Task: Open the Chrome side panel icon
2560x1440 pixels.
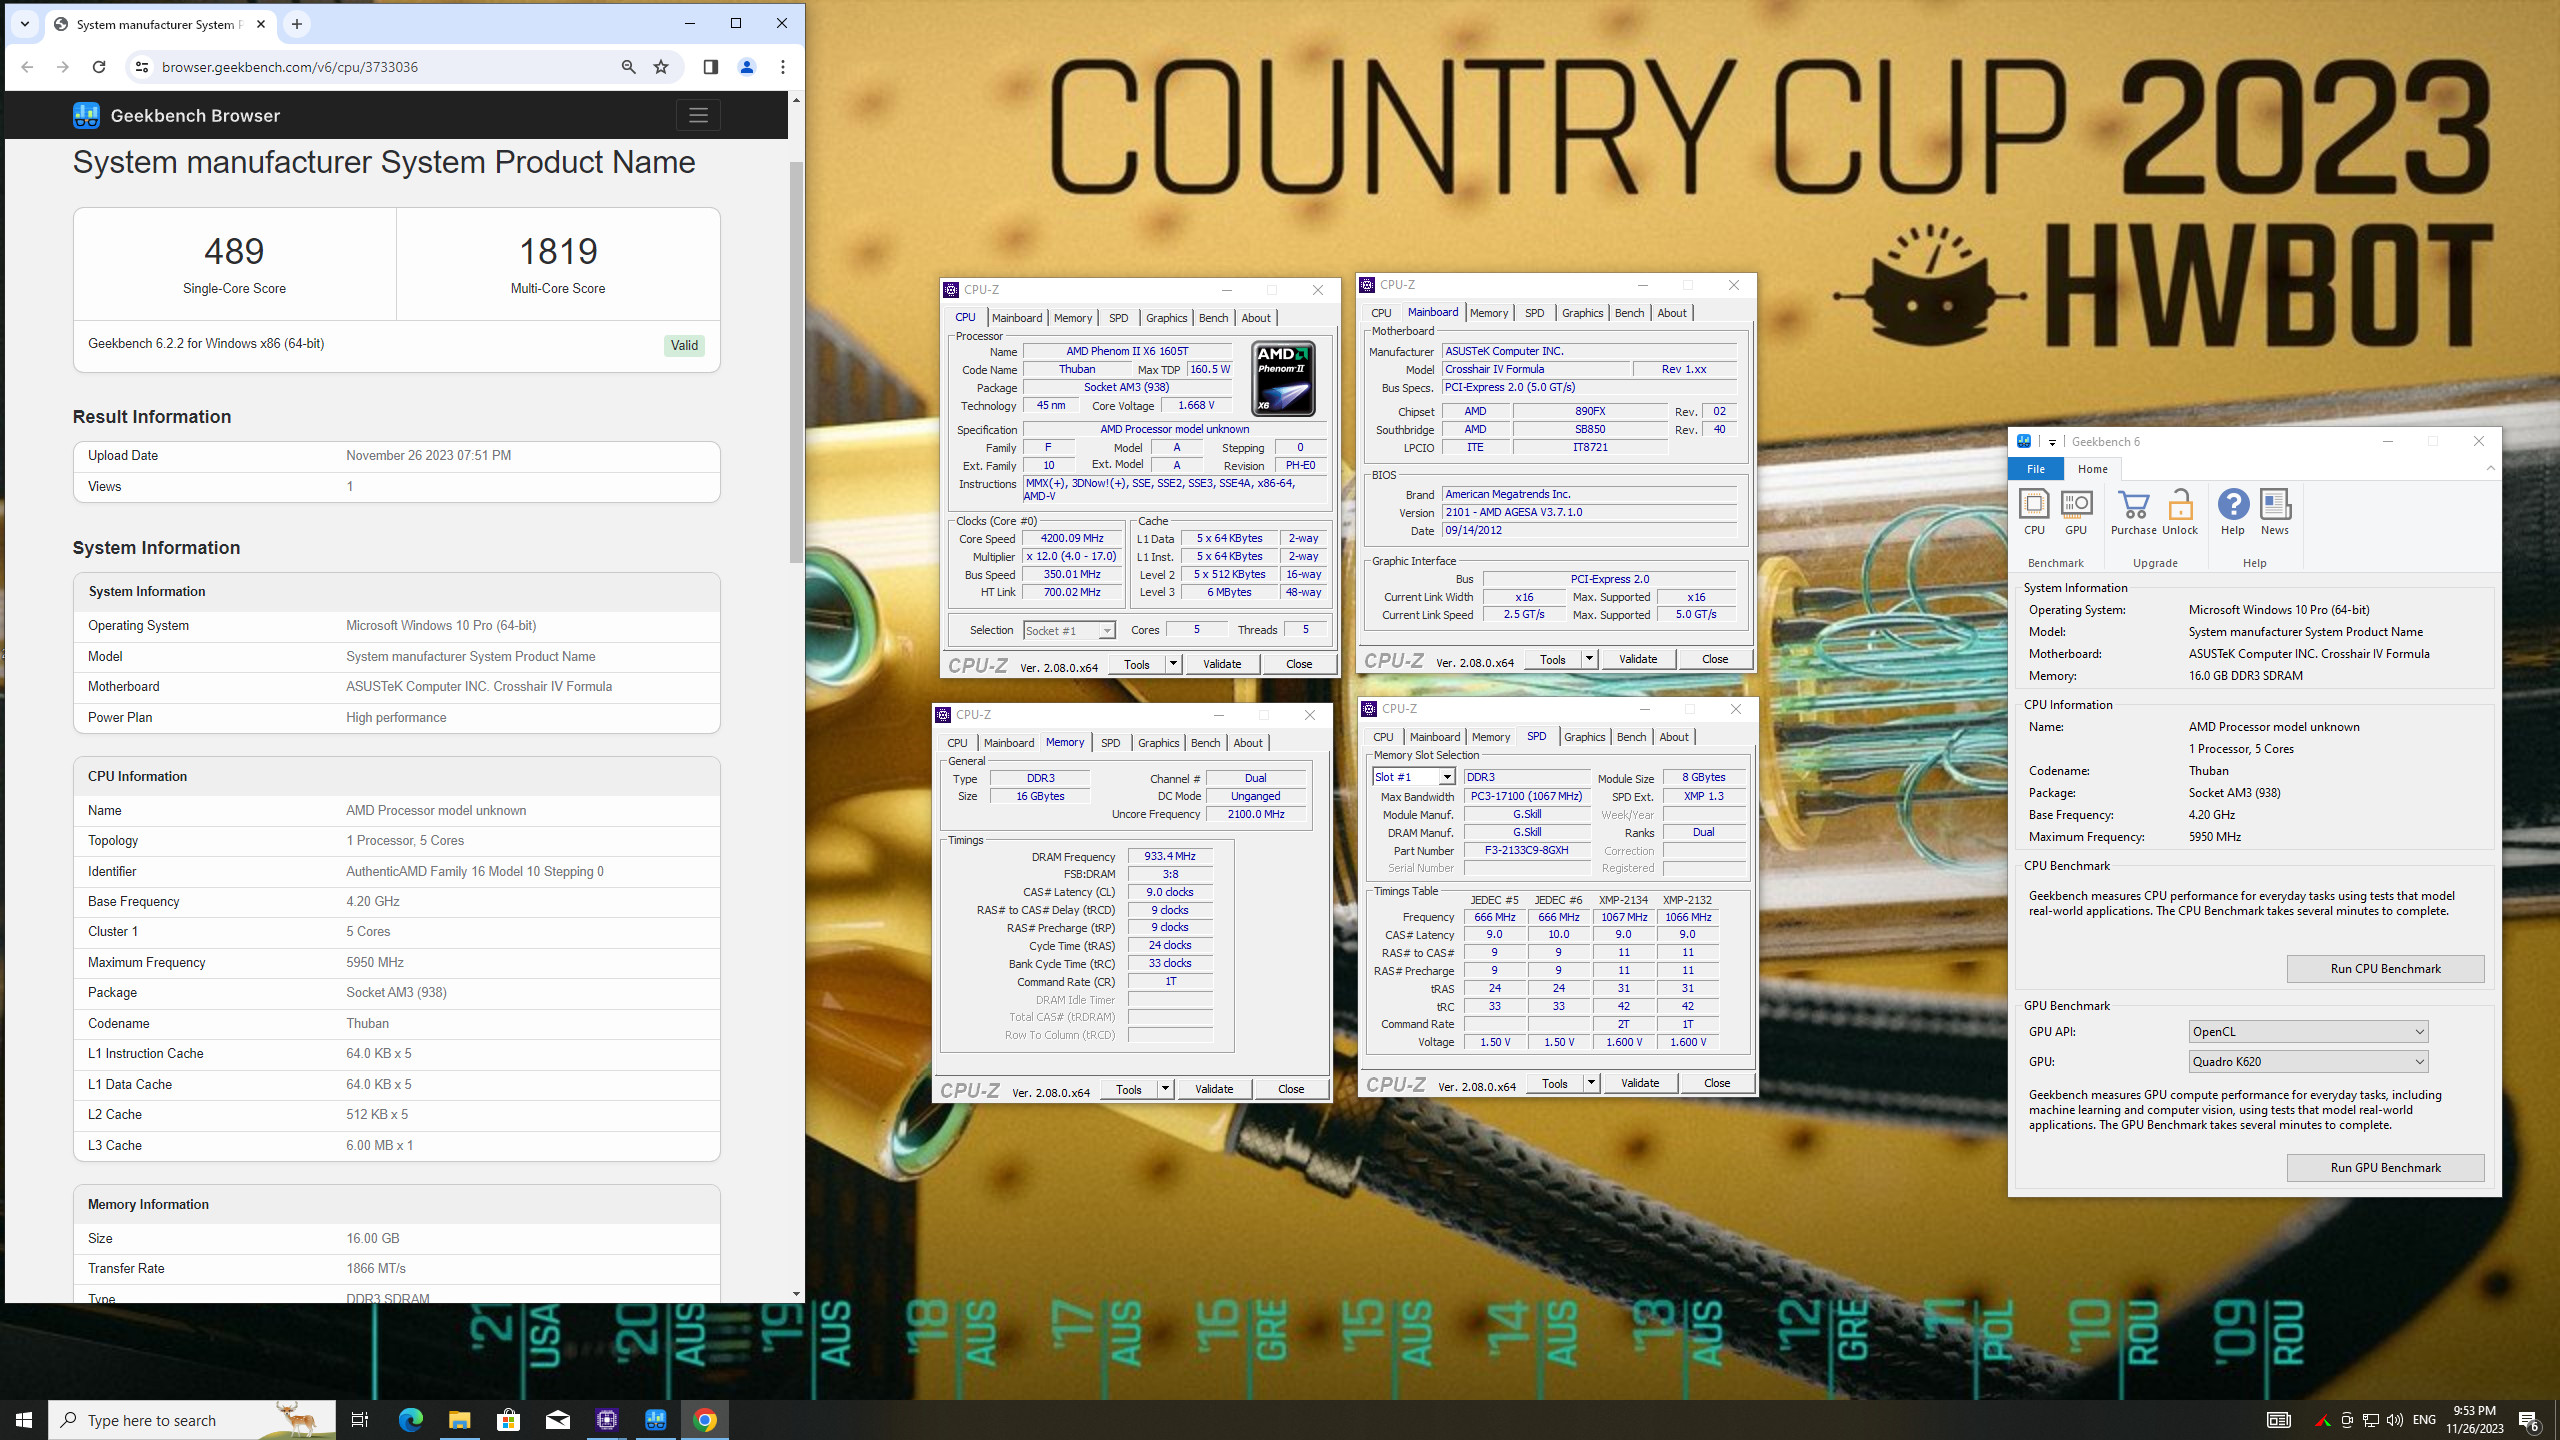Action: tap(710, 67)
